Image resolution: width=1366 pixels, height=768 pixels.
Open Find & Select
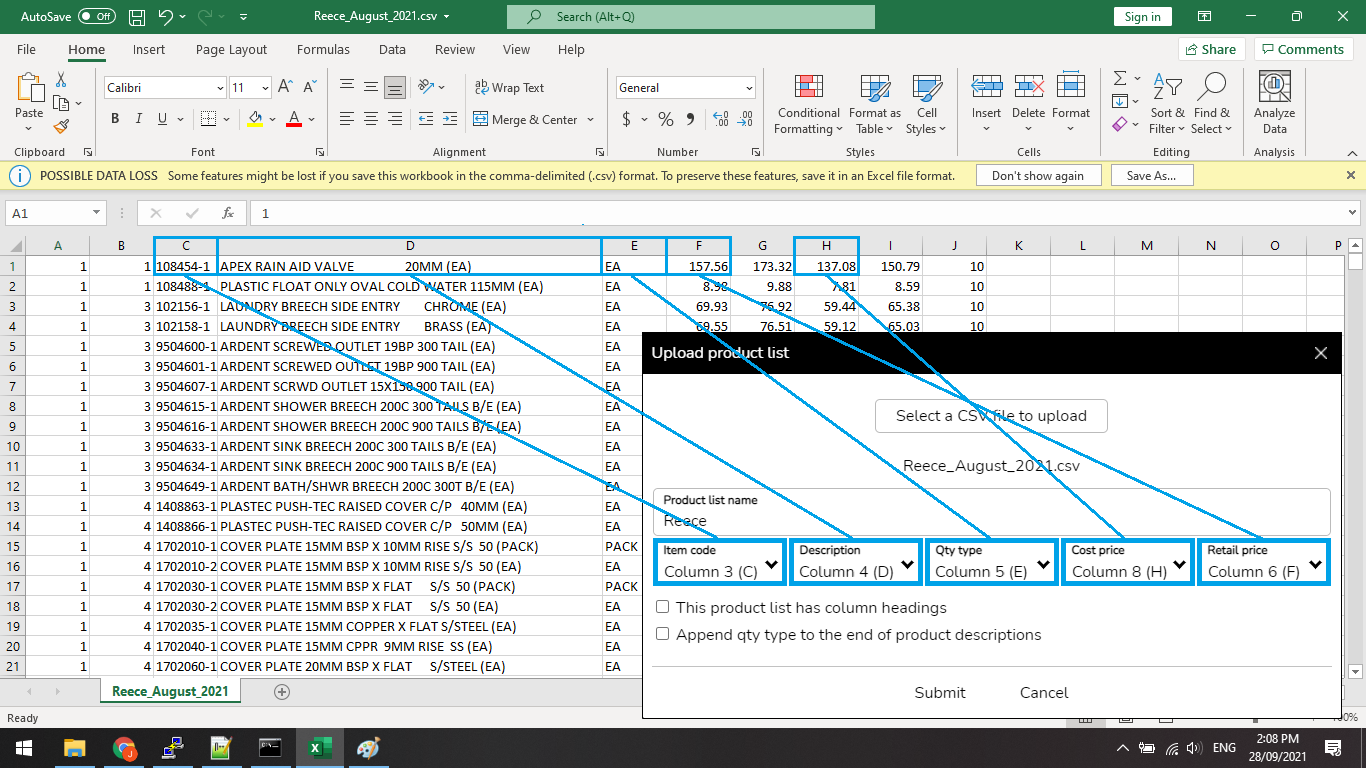[1212, 105]
